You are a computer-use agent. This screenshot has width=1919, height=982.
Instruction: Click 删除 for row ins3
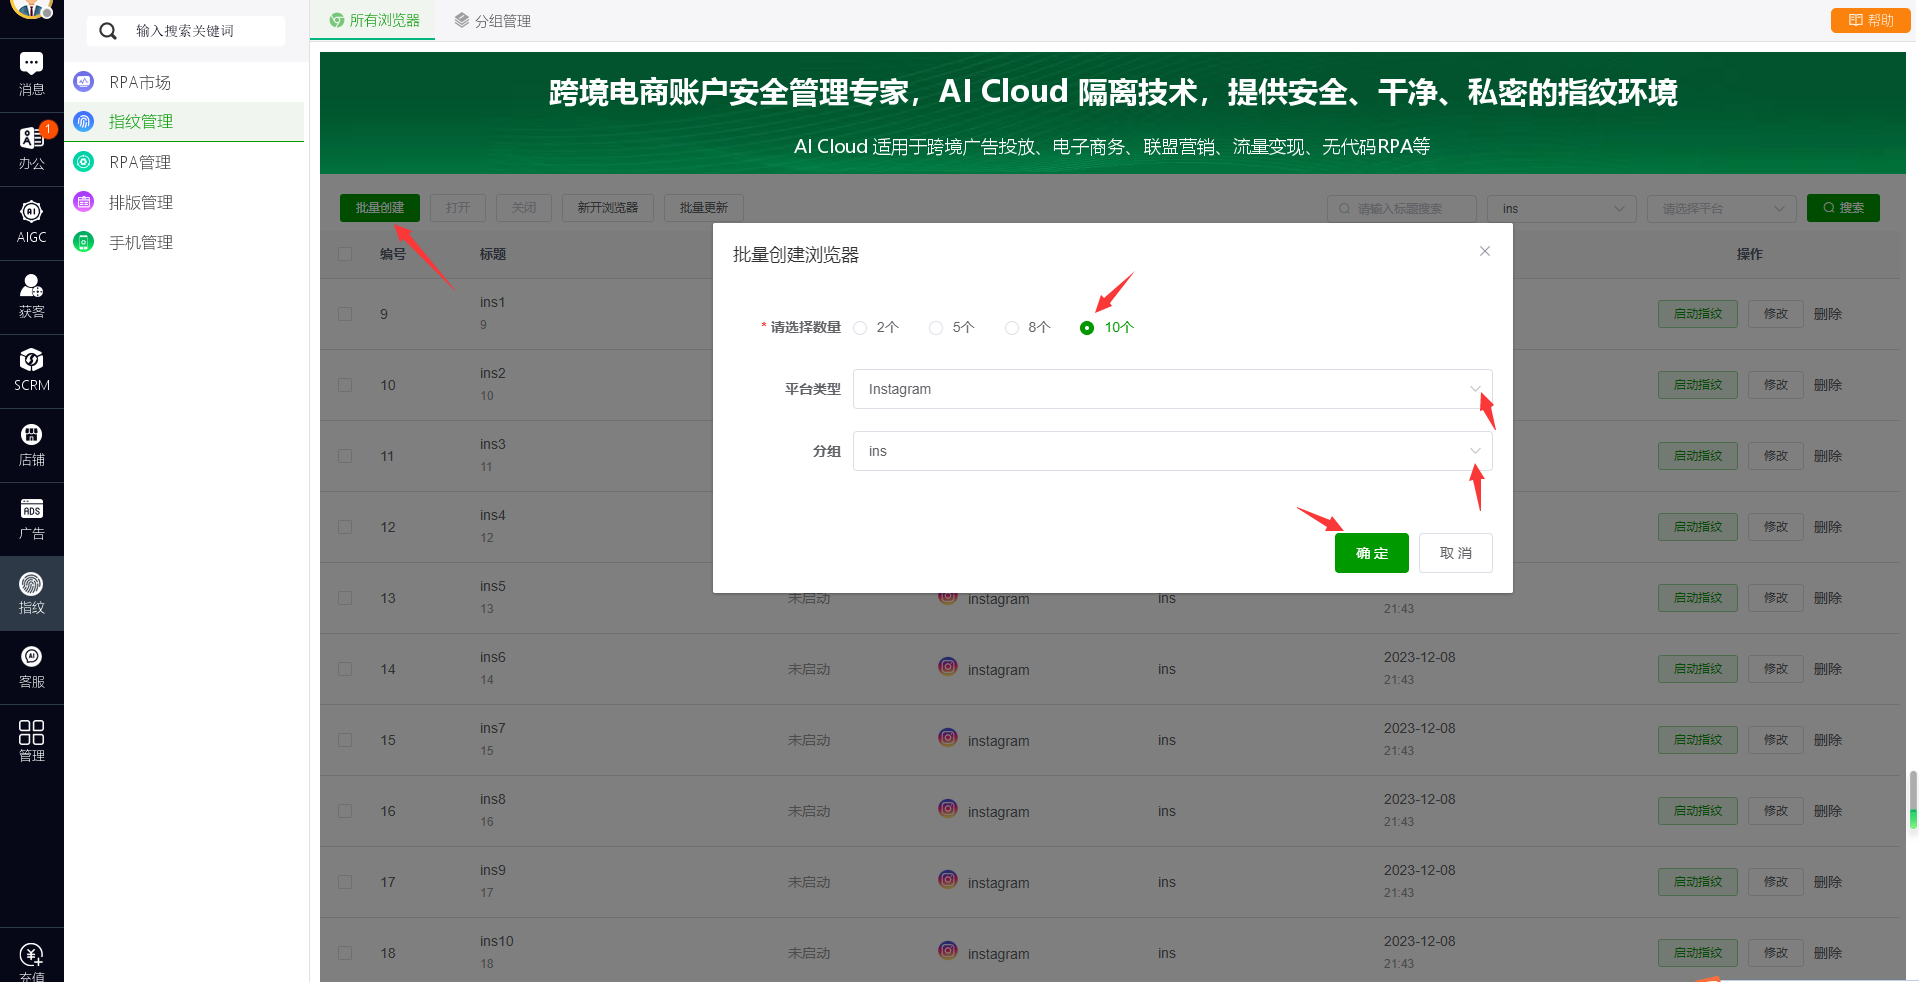tap(1828, 456)
